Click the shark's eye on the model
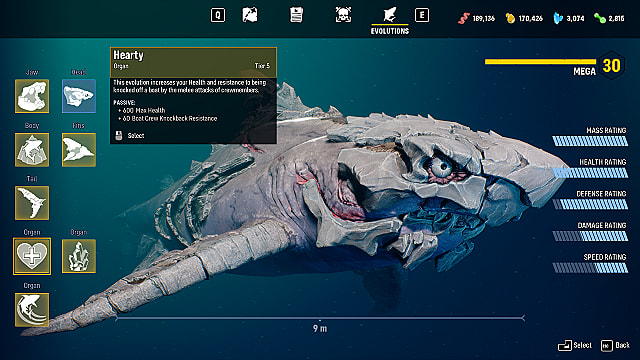Screen dimensions: 640x360 pyautogui.click(x=442, y=167)
